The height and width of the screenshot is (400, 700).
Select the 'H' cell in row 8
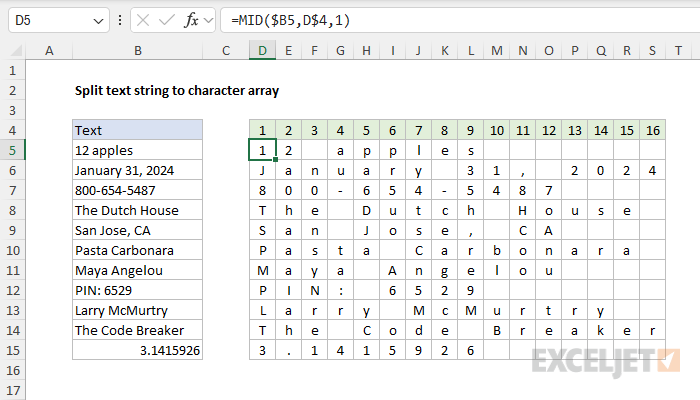(522, 210)
